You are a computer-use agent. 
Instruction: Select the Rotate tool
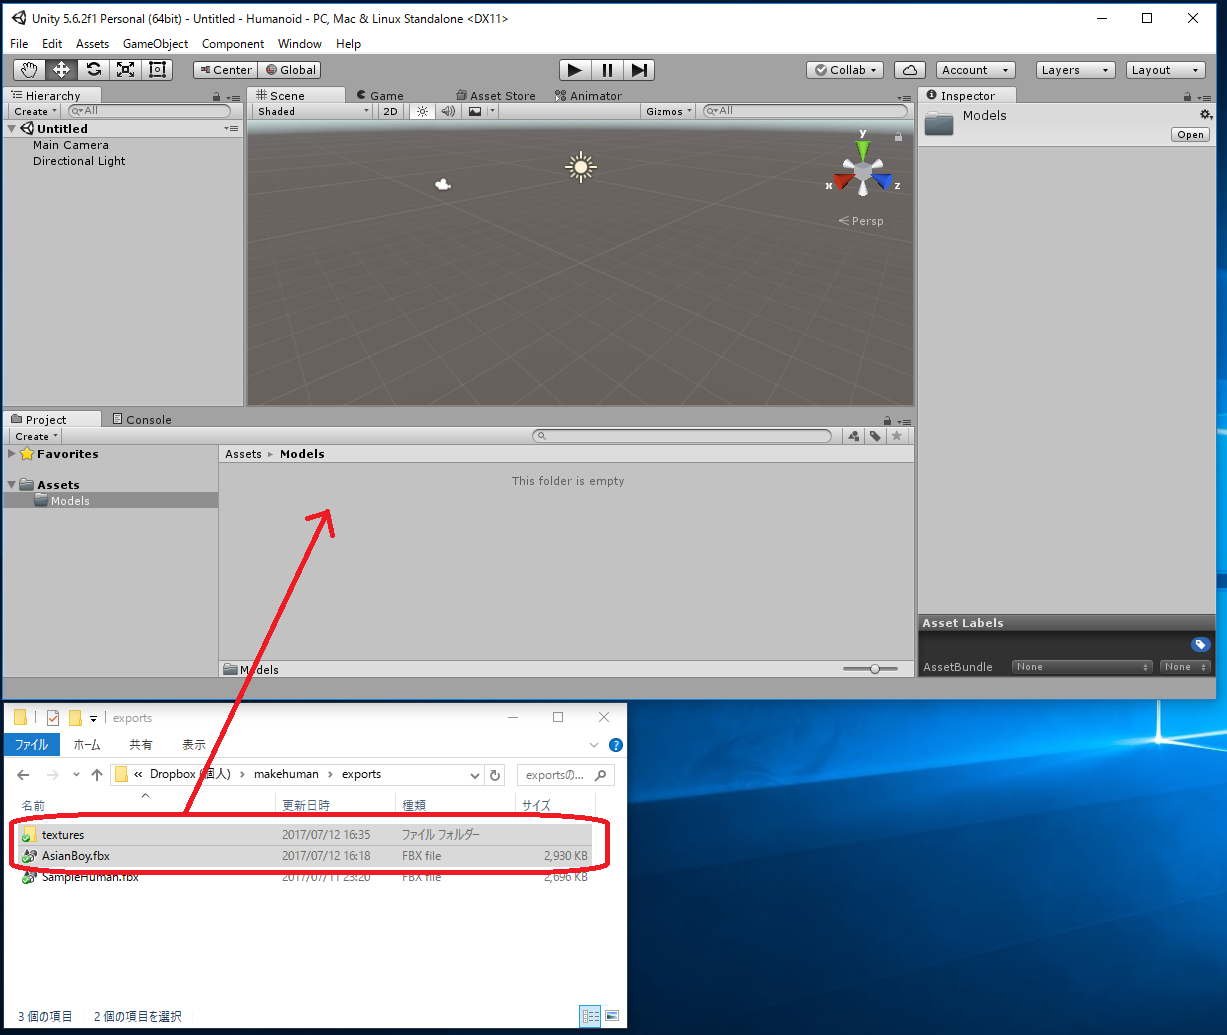click(93, 70)
